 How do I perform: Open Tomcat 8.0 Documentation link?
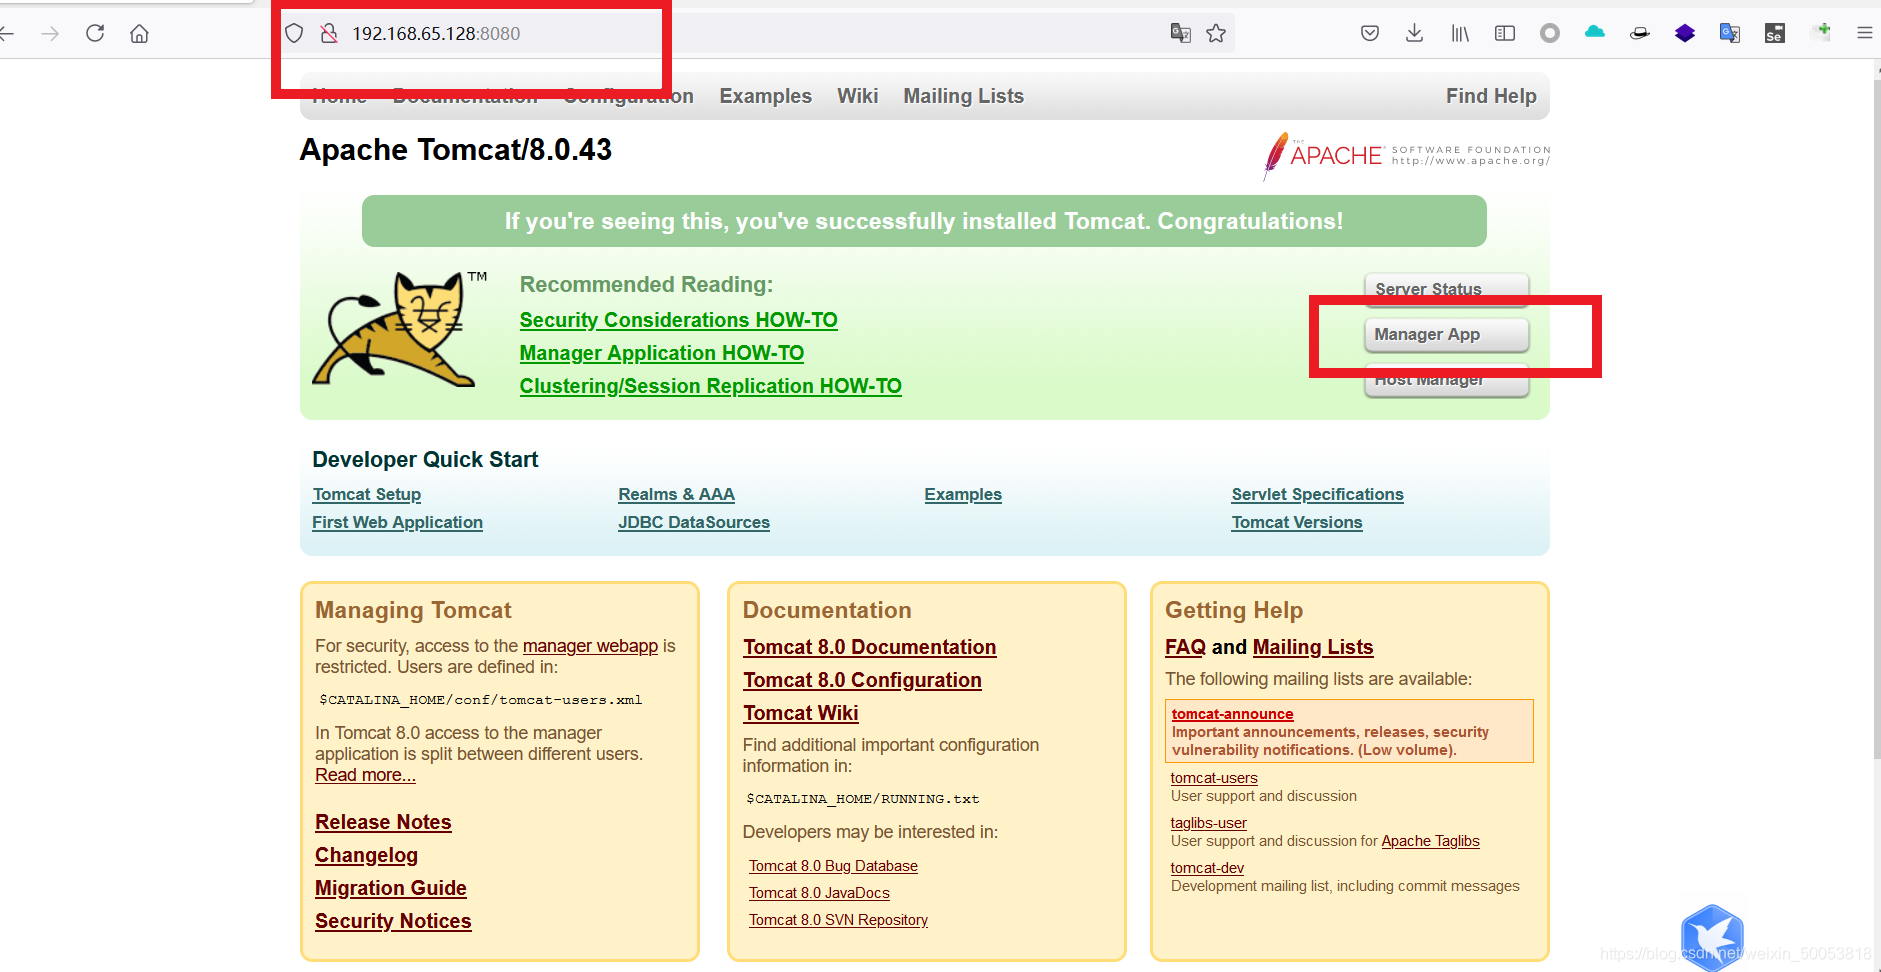[x=870, y=647]
